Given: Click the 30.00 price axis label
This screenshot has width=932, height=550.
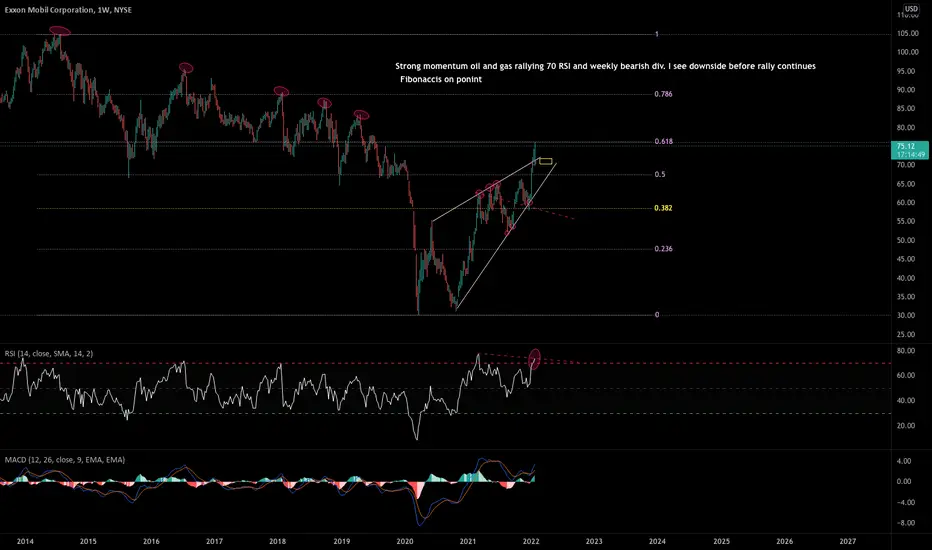Looking at the screenshot, I should tap(908, 316).
